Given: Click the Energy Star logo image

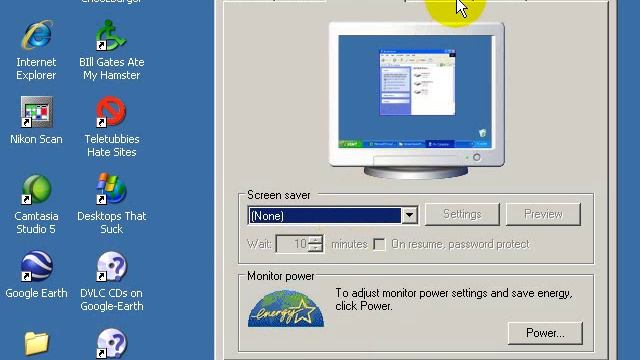Looking at the screenshot, I should click(286, 309).
